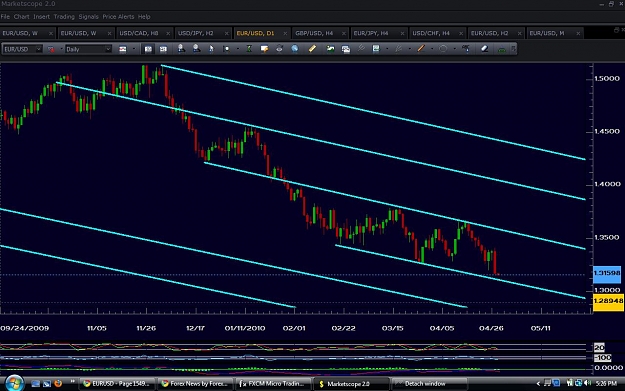625x391 pixels.
Task: Launch Firefox from quick launch bar
Action: 58,383
